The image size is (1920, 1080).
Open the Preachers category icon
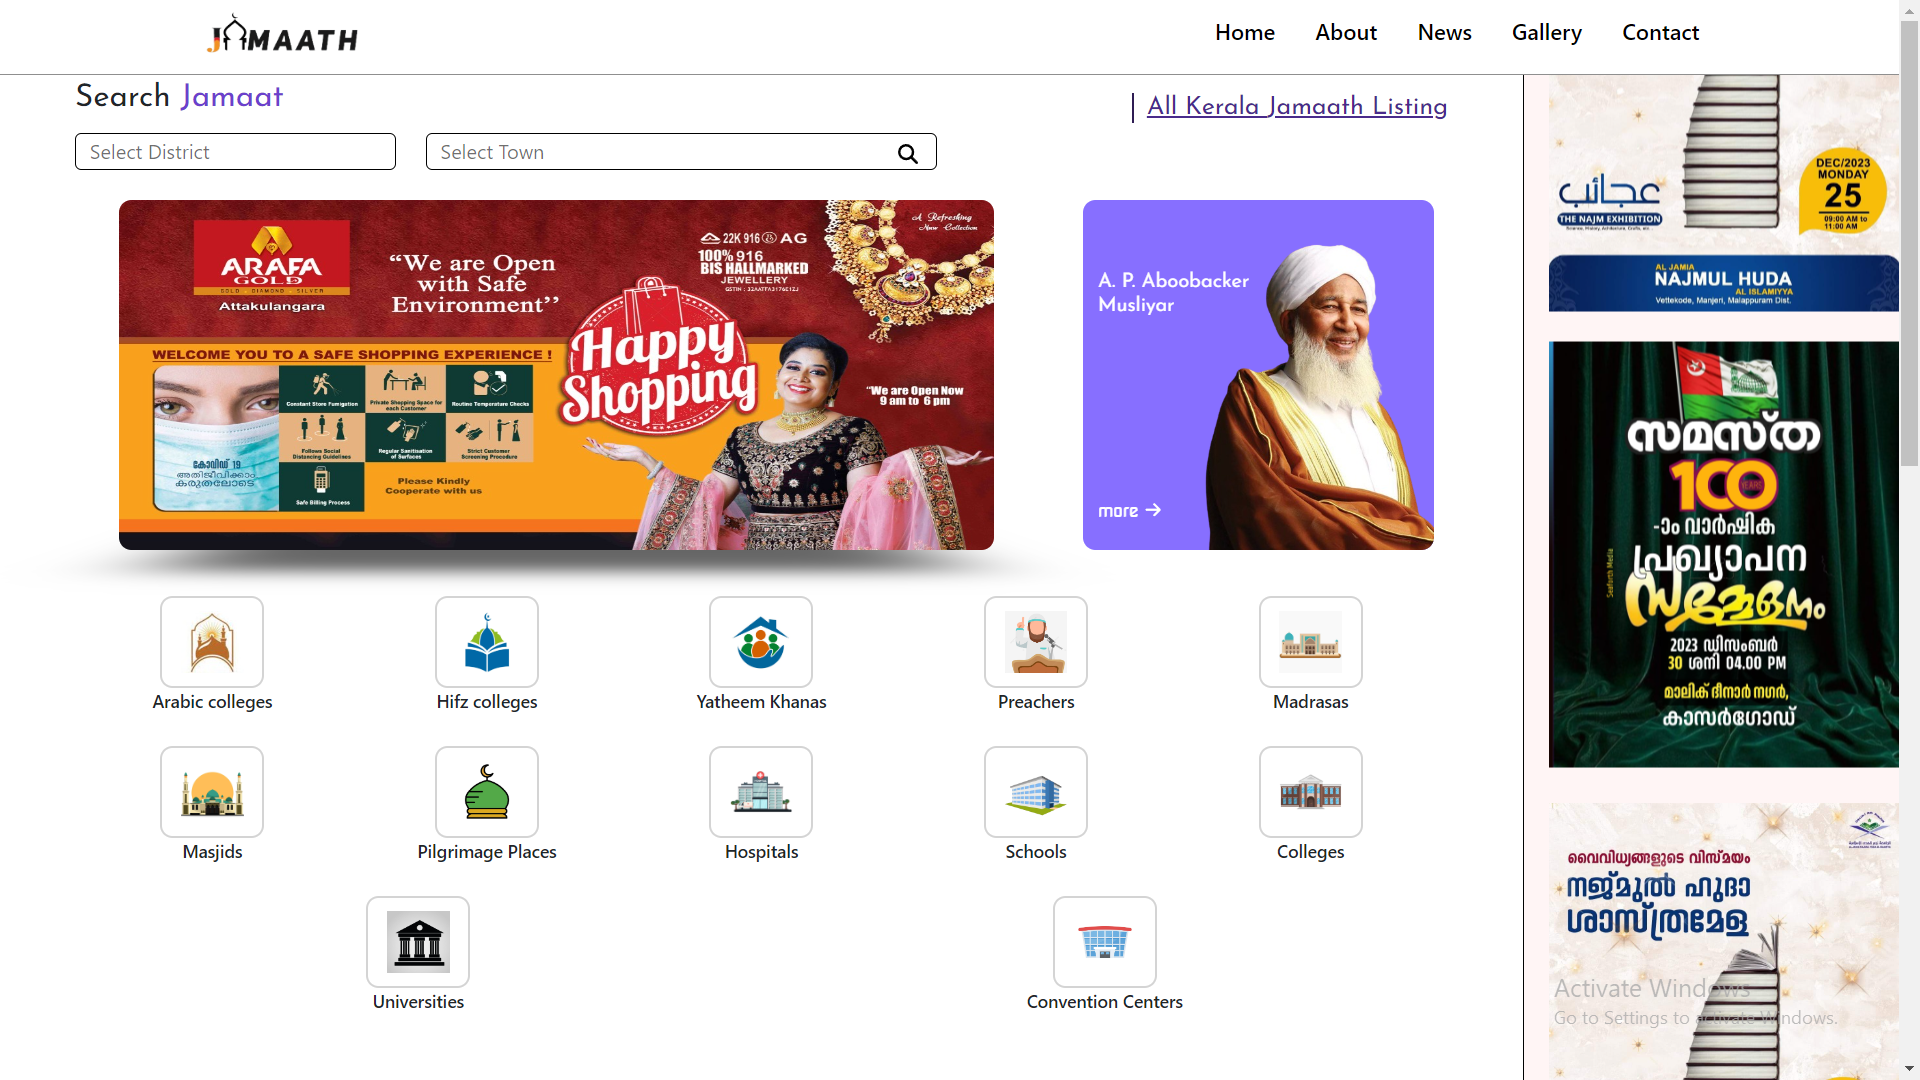point(1036,642)
